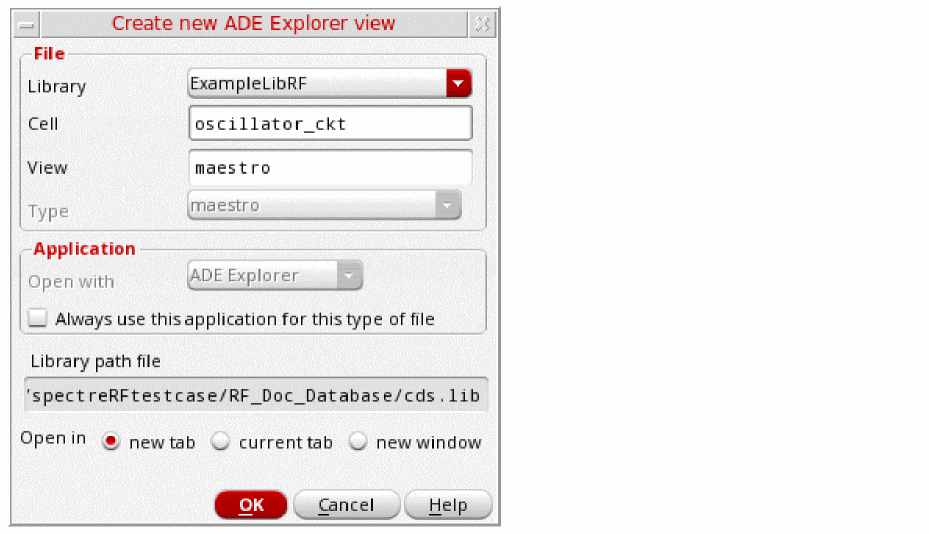Click the View field containing maestro
Image resolution: width=929 pixels, height=534 pixels.
pos(330,168)
